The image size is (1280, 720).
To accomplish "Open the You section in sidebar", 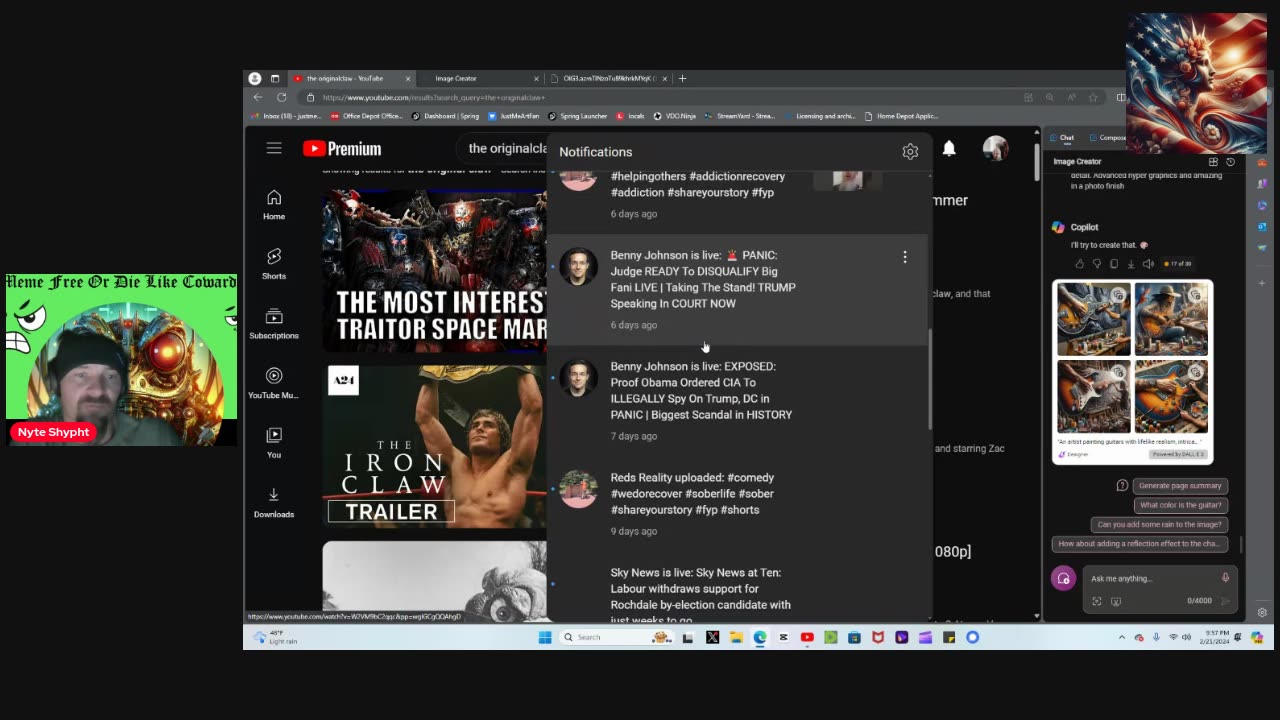I will [x=274, y=442].
